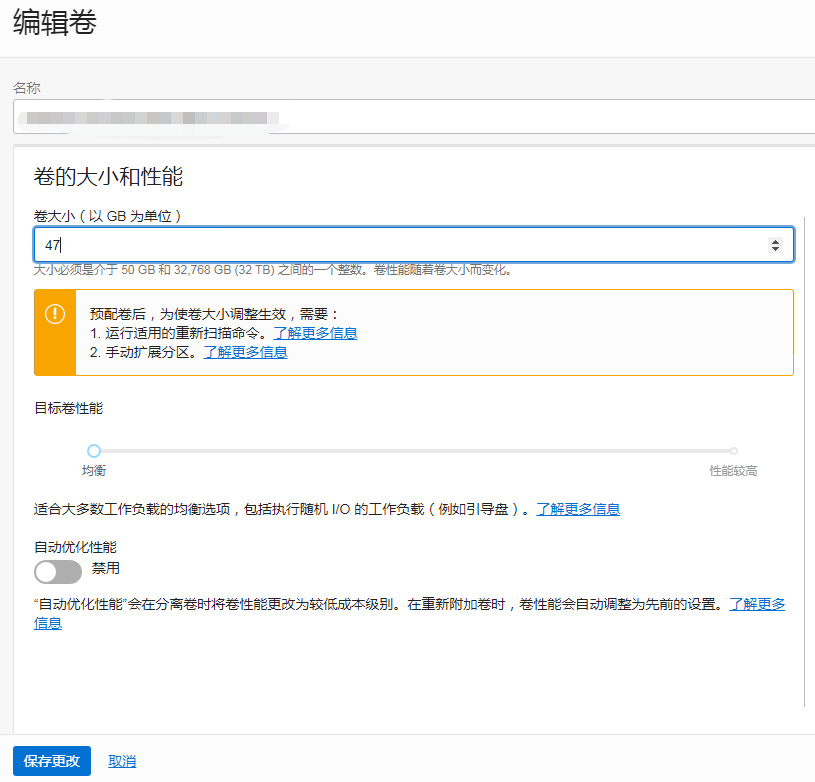Click the 卷的大小和性能 heading
815x782 pixels.
click(x=108, y=177)
